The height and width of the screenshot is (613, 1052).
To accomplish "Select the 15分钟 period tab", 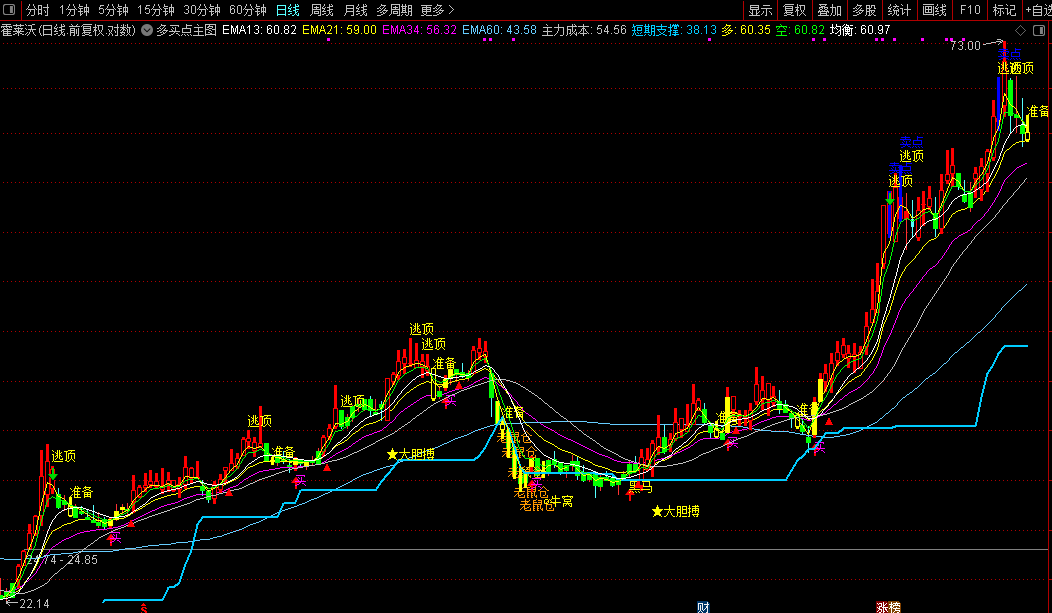I will pyautogui.click(x=156, y=10).
